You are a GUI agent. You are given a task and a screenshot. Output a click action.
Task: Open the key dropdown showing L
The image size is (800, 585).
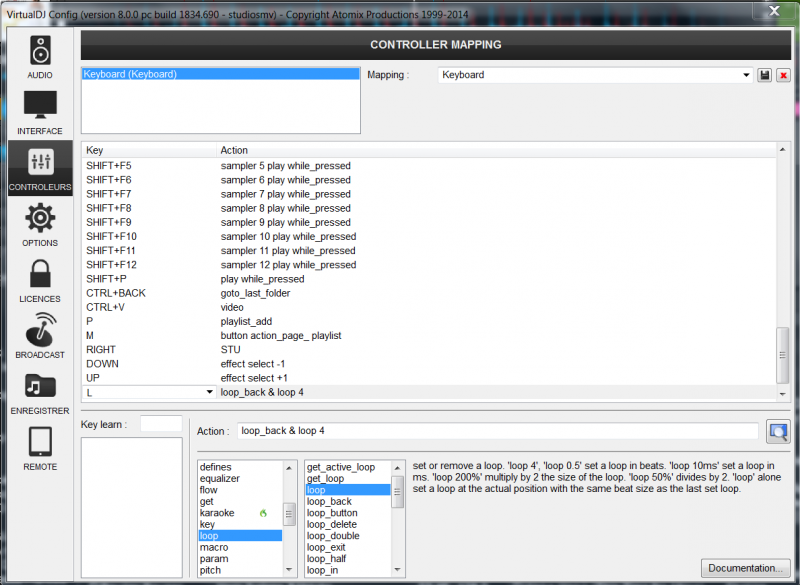pos(209,393)
